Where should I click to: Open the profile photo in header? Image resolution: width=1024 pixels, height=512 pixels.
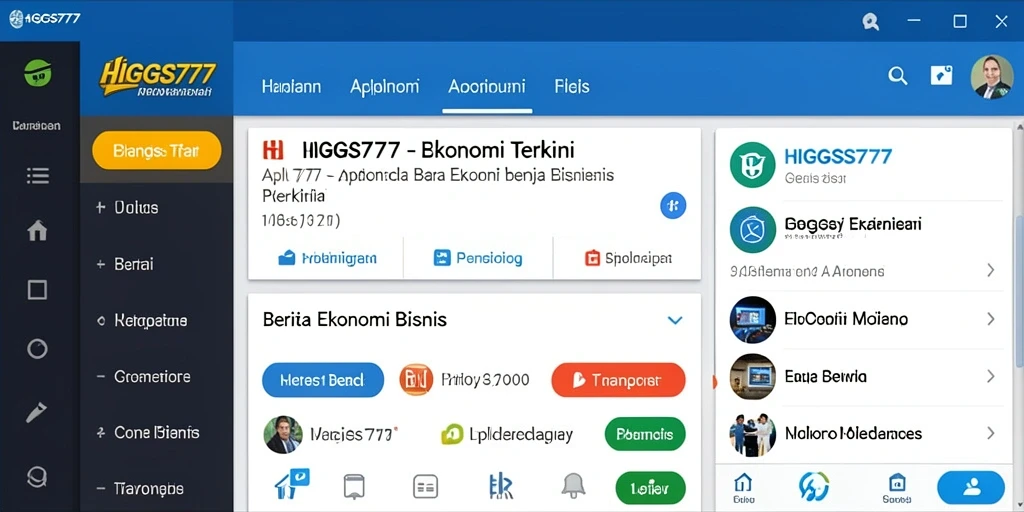pos(992,77)
